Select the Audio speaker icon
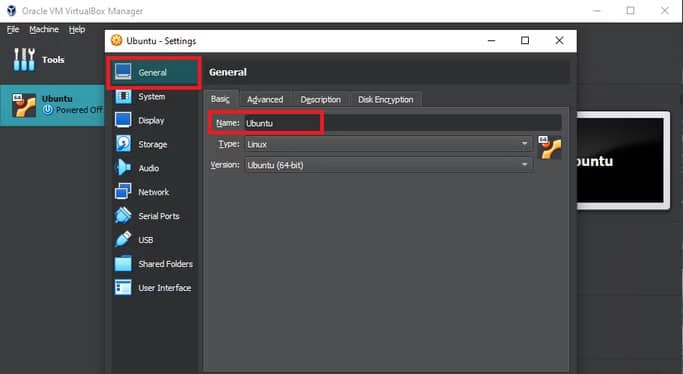 tap(122, 168)
